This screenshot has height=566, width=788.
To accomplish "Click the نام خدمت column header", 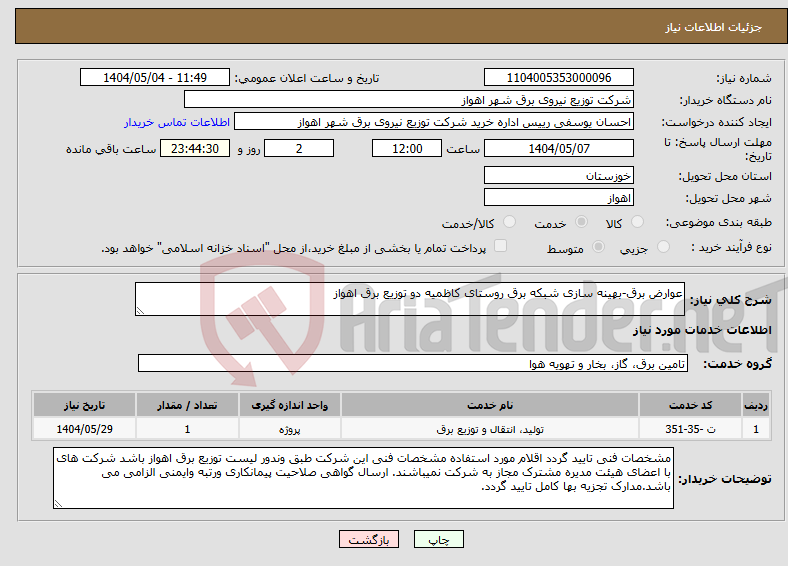I will [490, 405].
